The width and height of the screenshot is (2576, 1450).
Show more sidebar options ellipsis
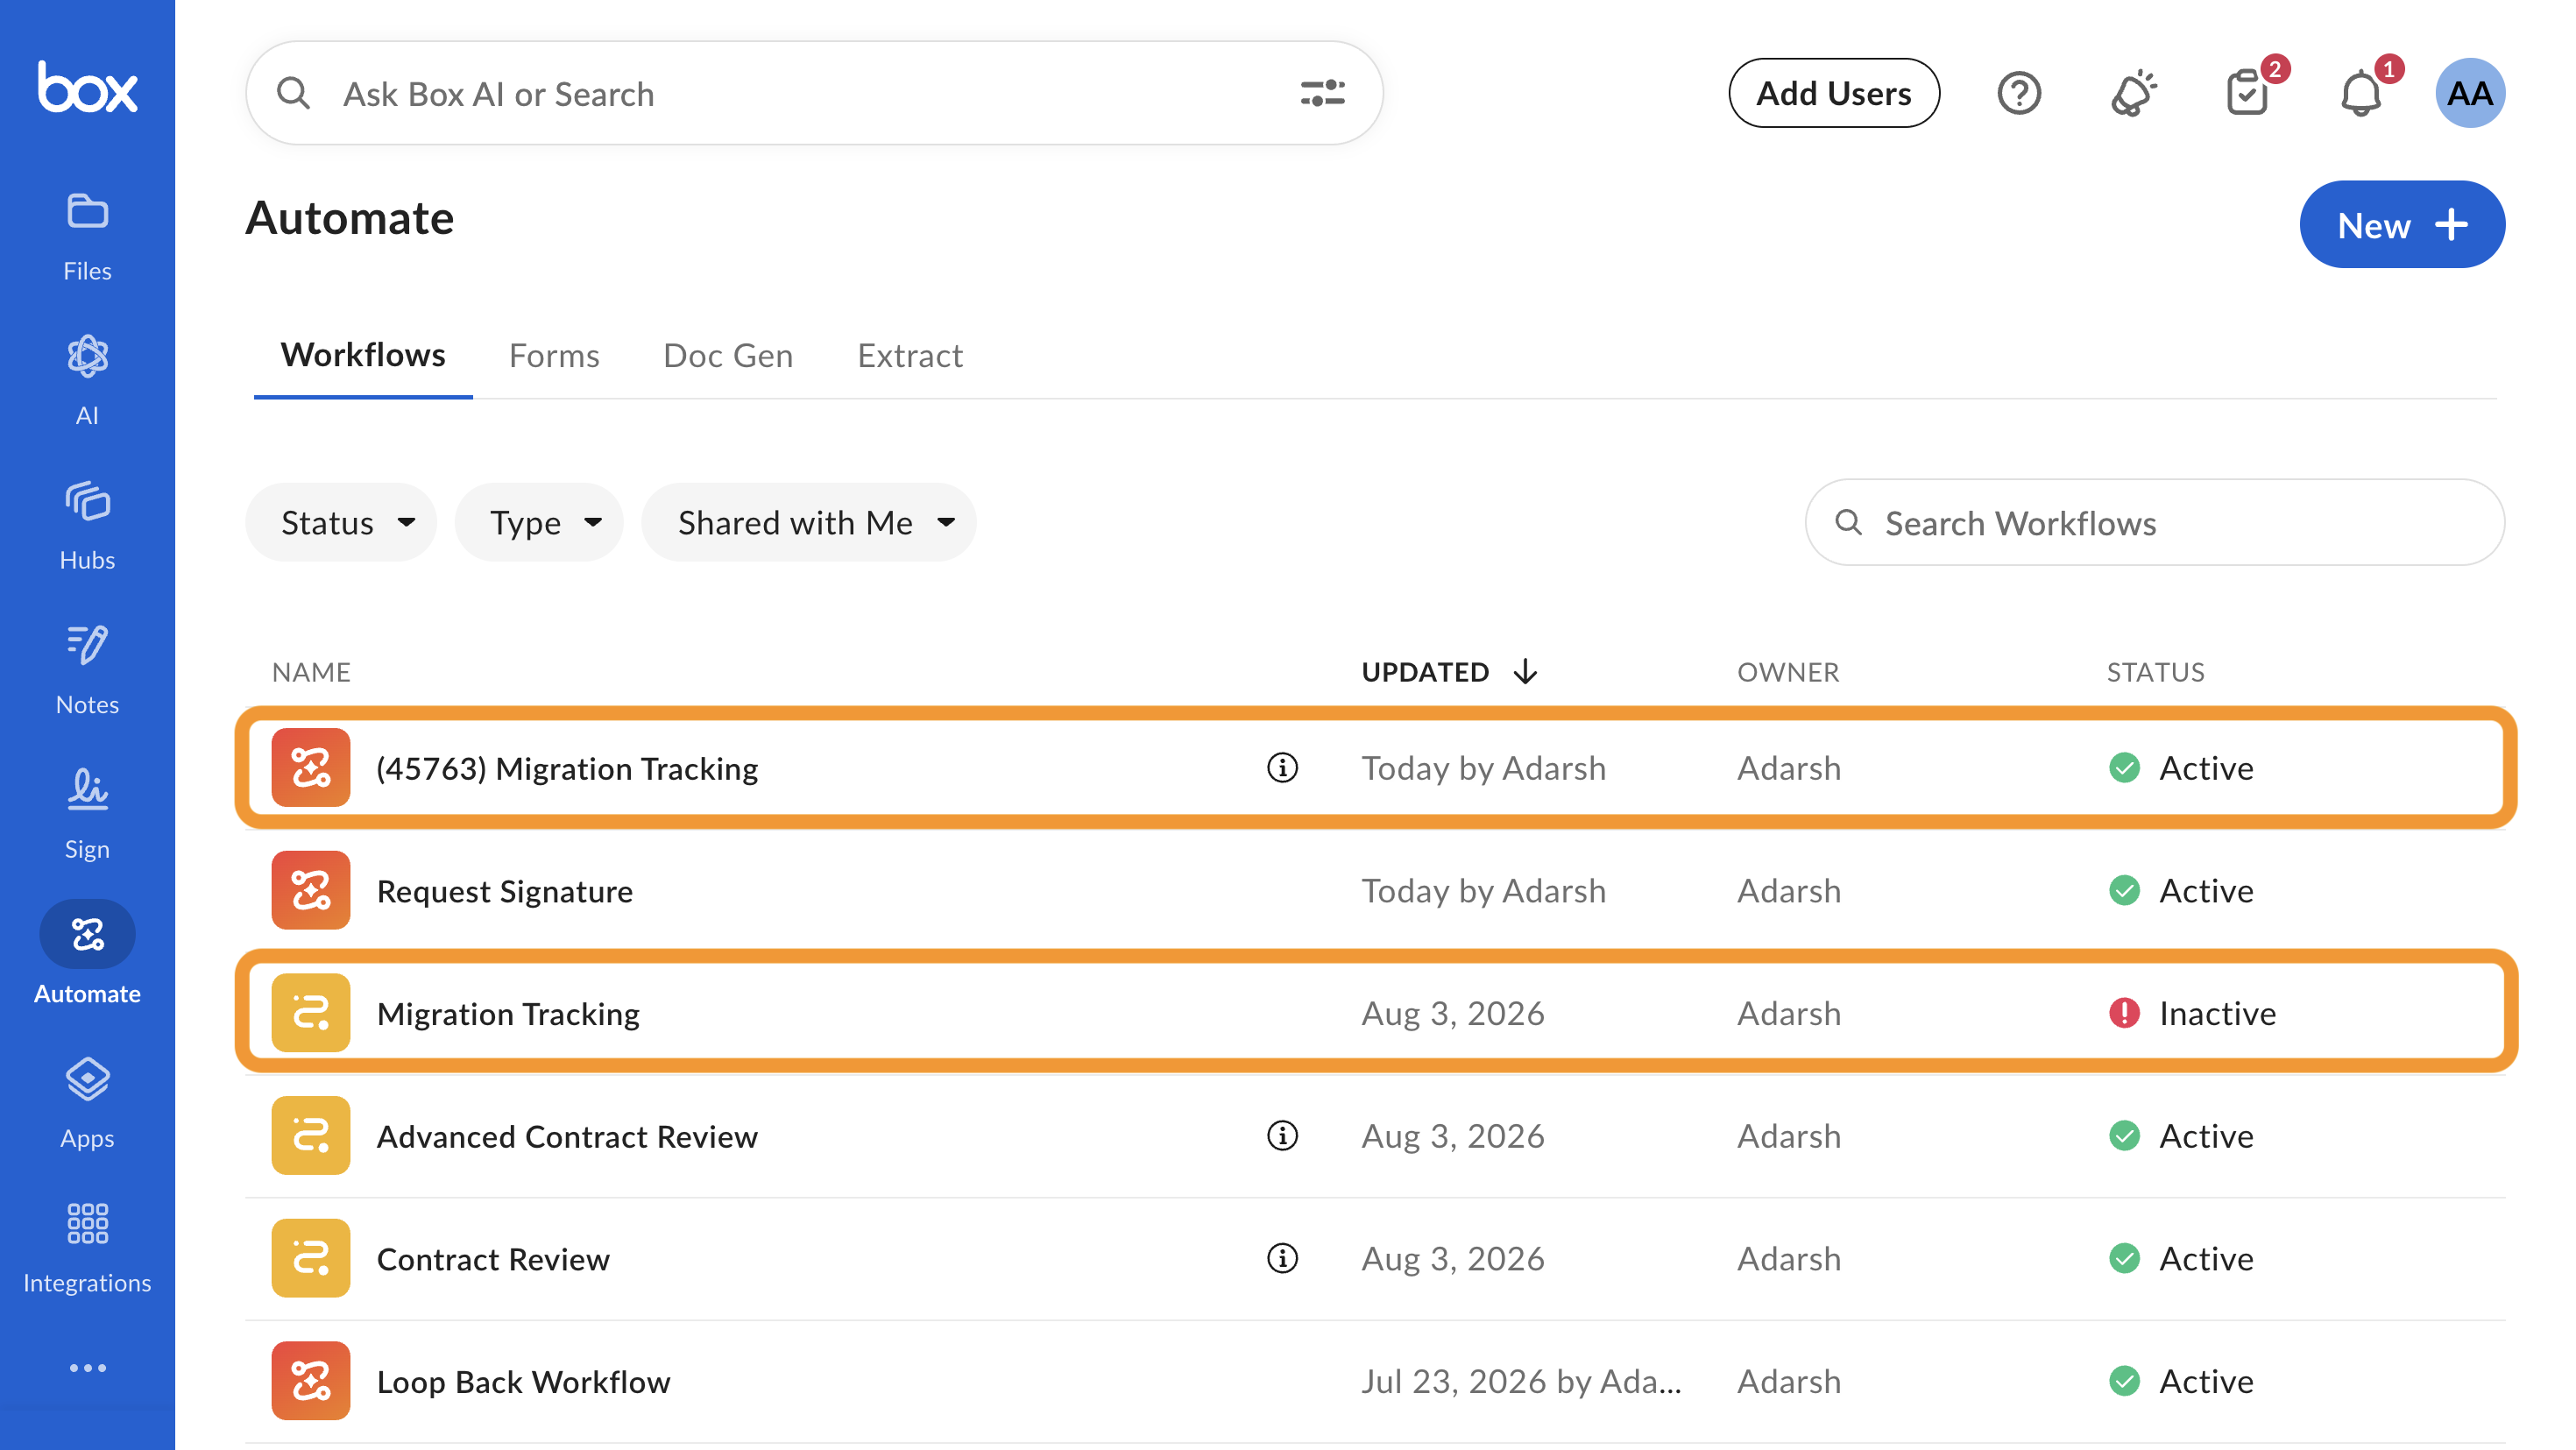click(x=87, y=1367)
